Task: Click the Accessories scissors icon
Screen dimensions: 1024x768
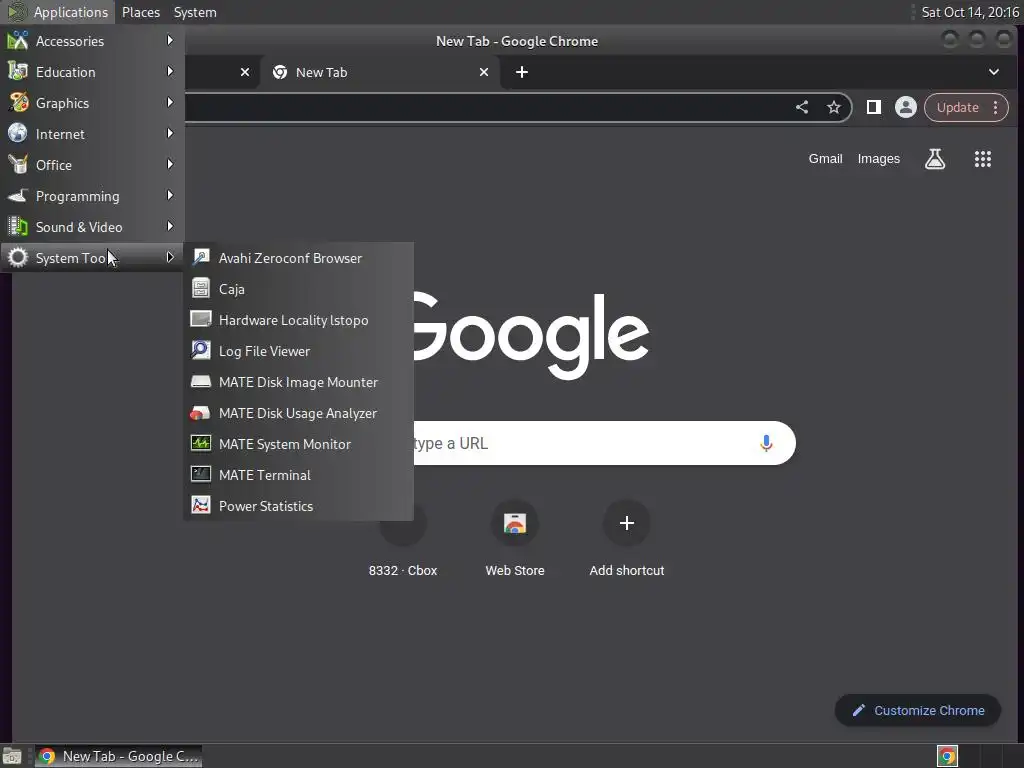Action: tap(18, 40)
